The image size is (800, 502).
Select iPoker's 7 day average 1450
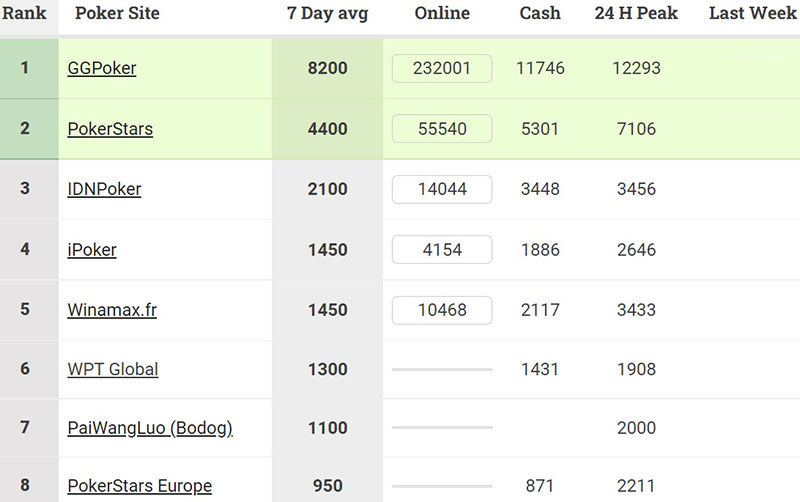328,249
